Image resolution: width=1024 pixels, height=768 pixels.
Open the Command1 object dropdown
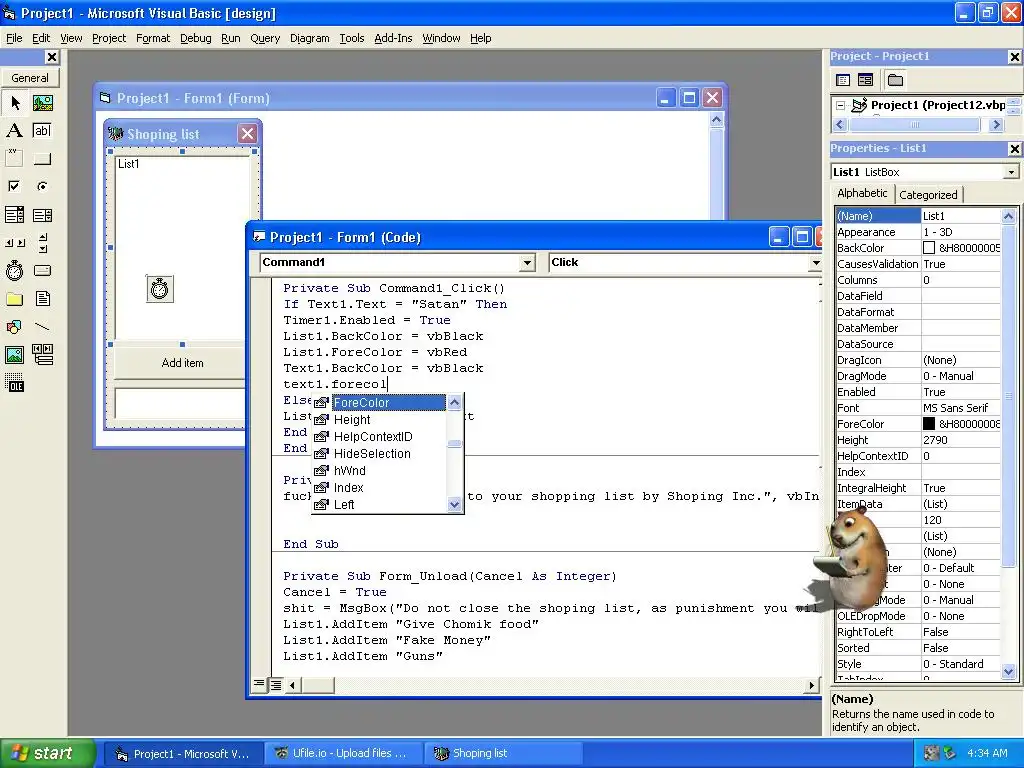[x=526, y=263]
